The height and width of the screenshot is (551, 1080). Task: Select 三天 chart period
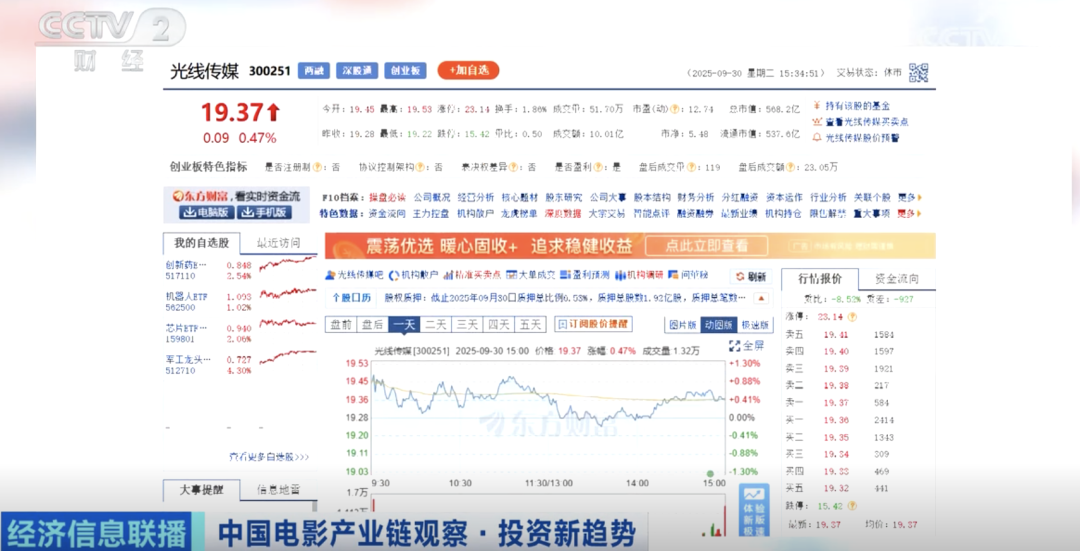(x=467, y=324)
